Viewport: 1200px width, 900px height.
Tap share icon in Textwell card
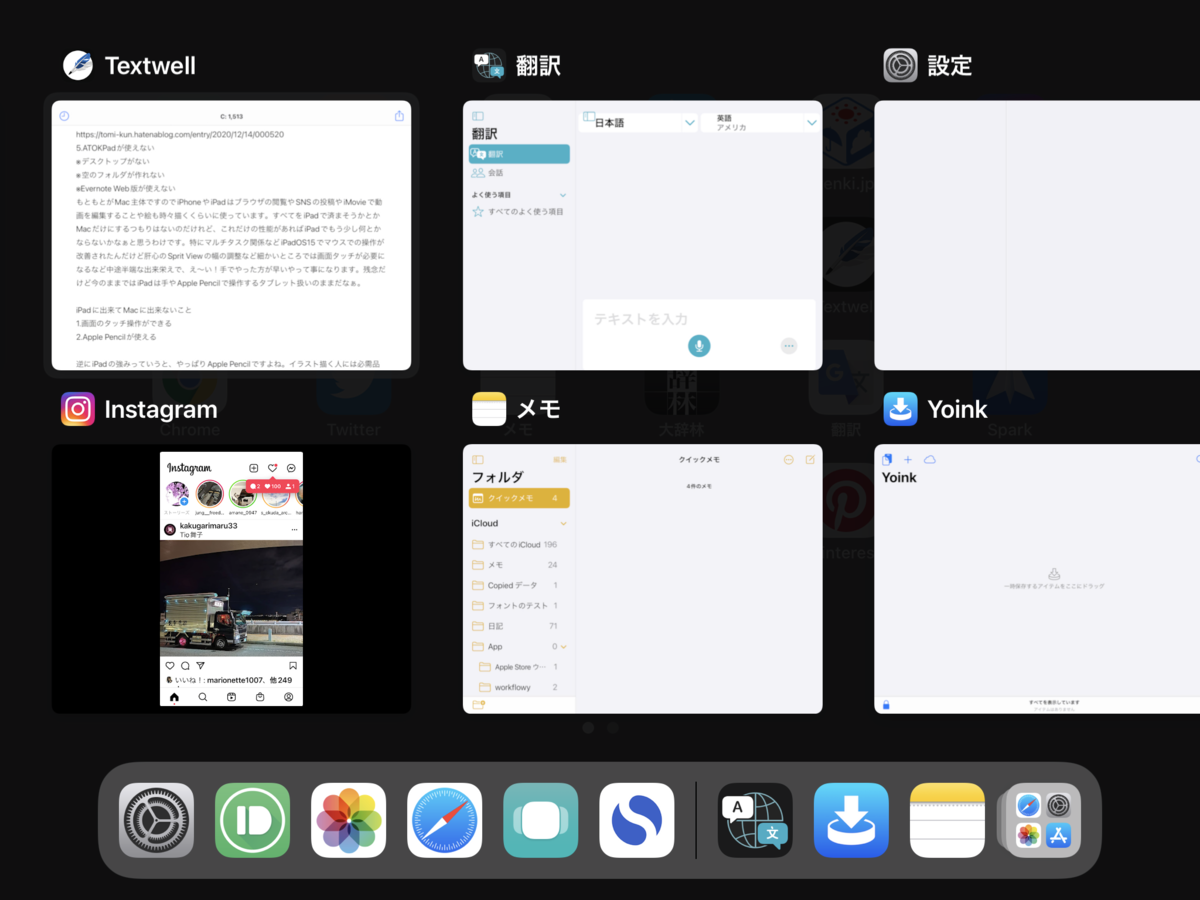[400, 116]
